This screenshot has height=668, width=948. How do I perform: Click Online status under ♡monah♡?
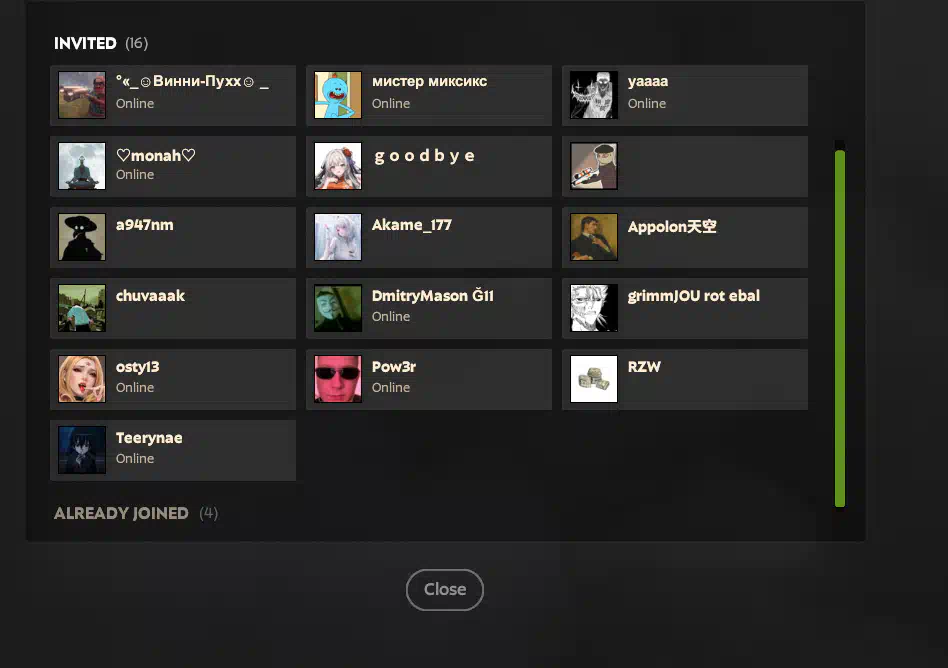click(135, 175)
